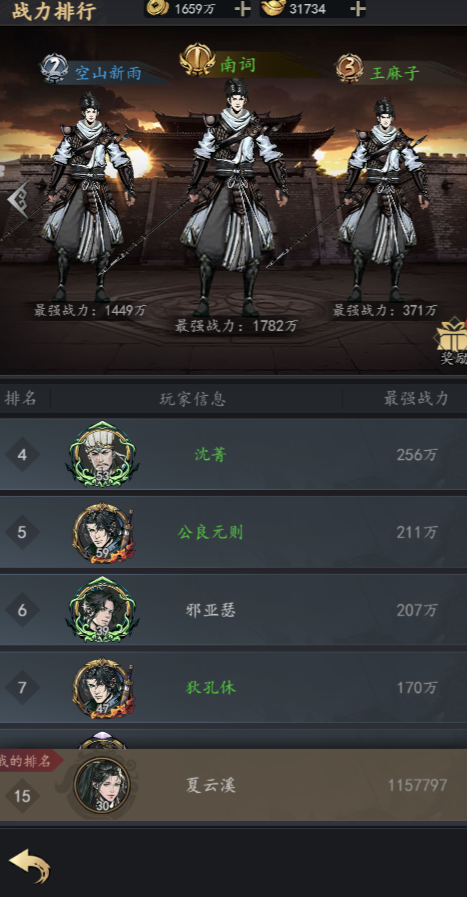Expand the left-edge arrow tab

coord(17,199)
